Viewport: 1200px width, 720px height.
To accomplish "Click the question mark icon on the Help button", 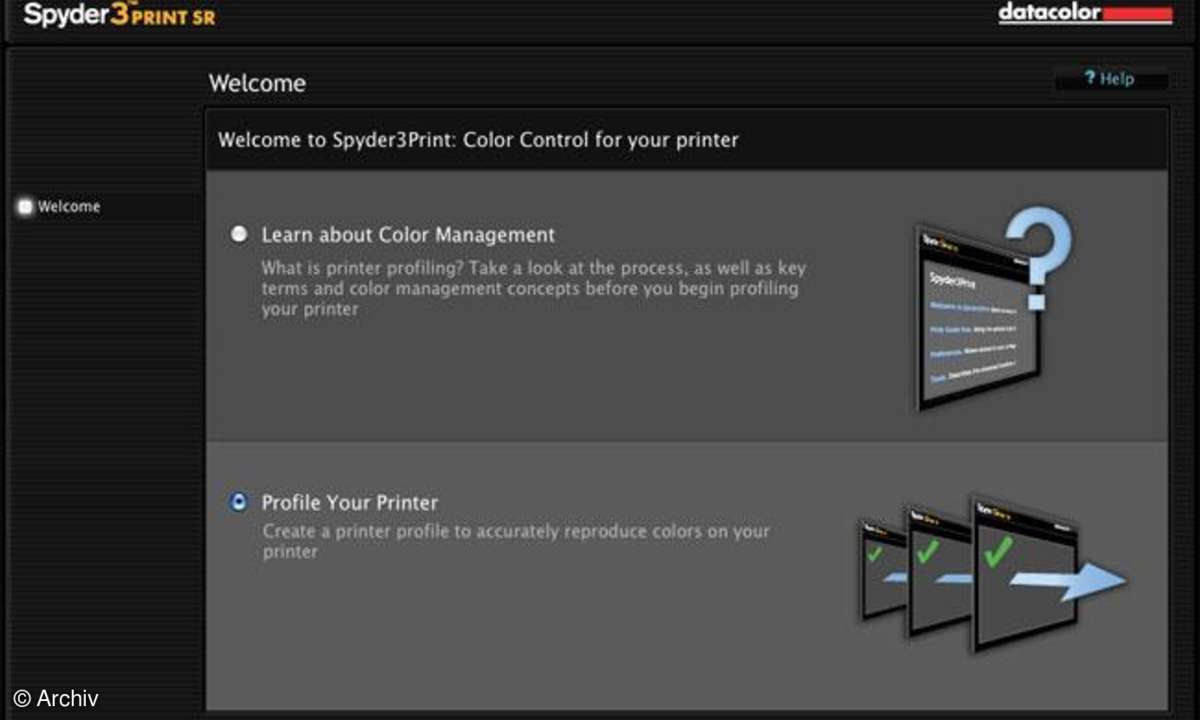I will tap(1090, 79).
